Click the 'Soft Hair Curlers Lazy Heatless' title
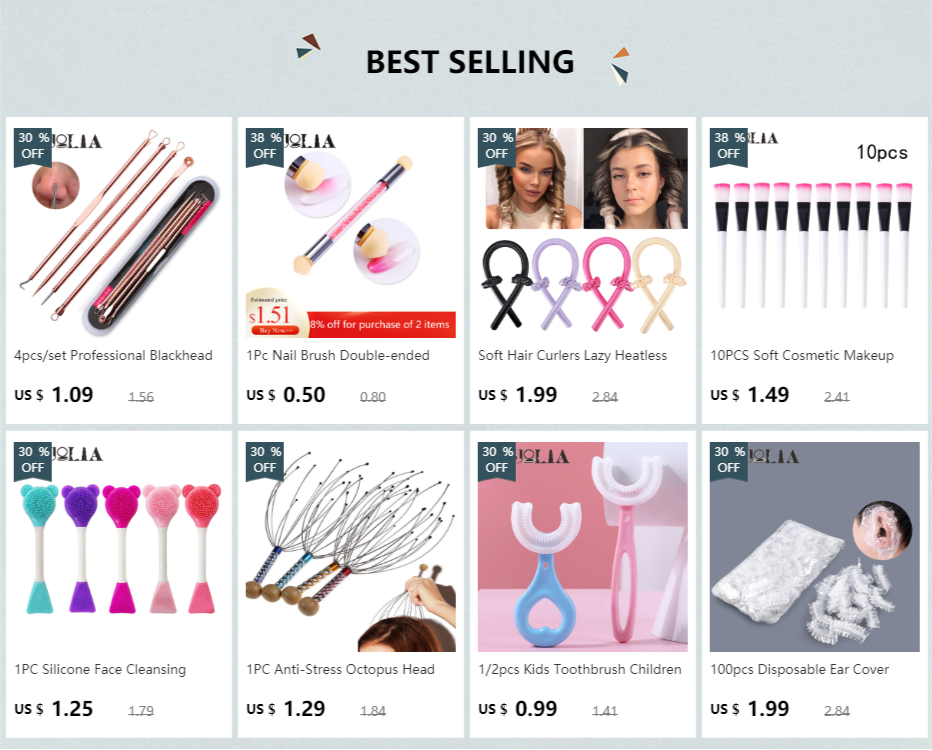This screenshot has width=932, height=750. point(572,355)
